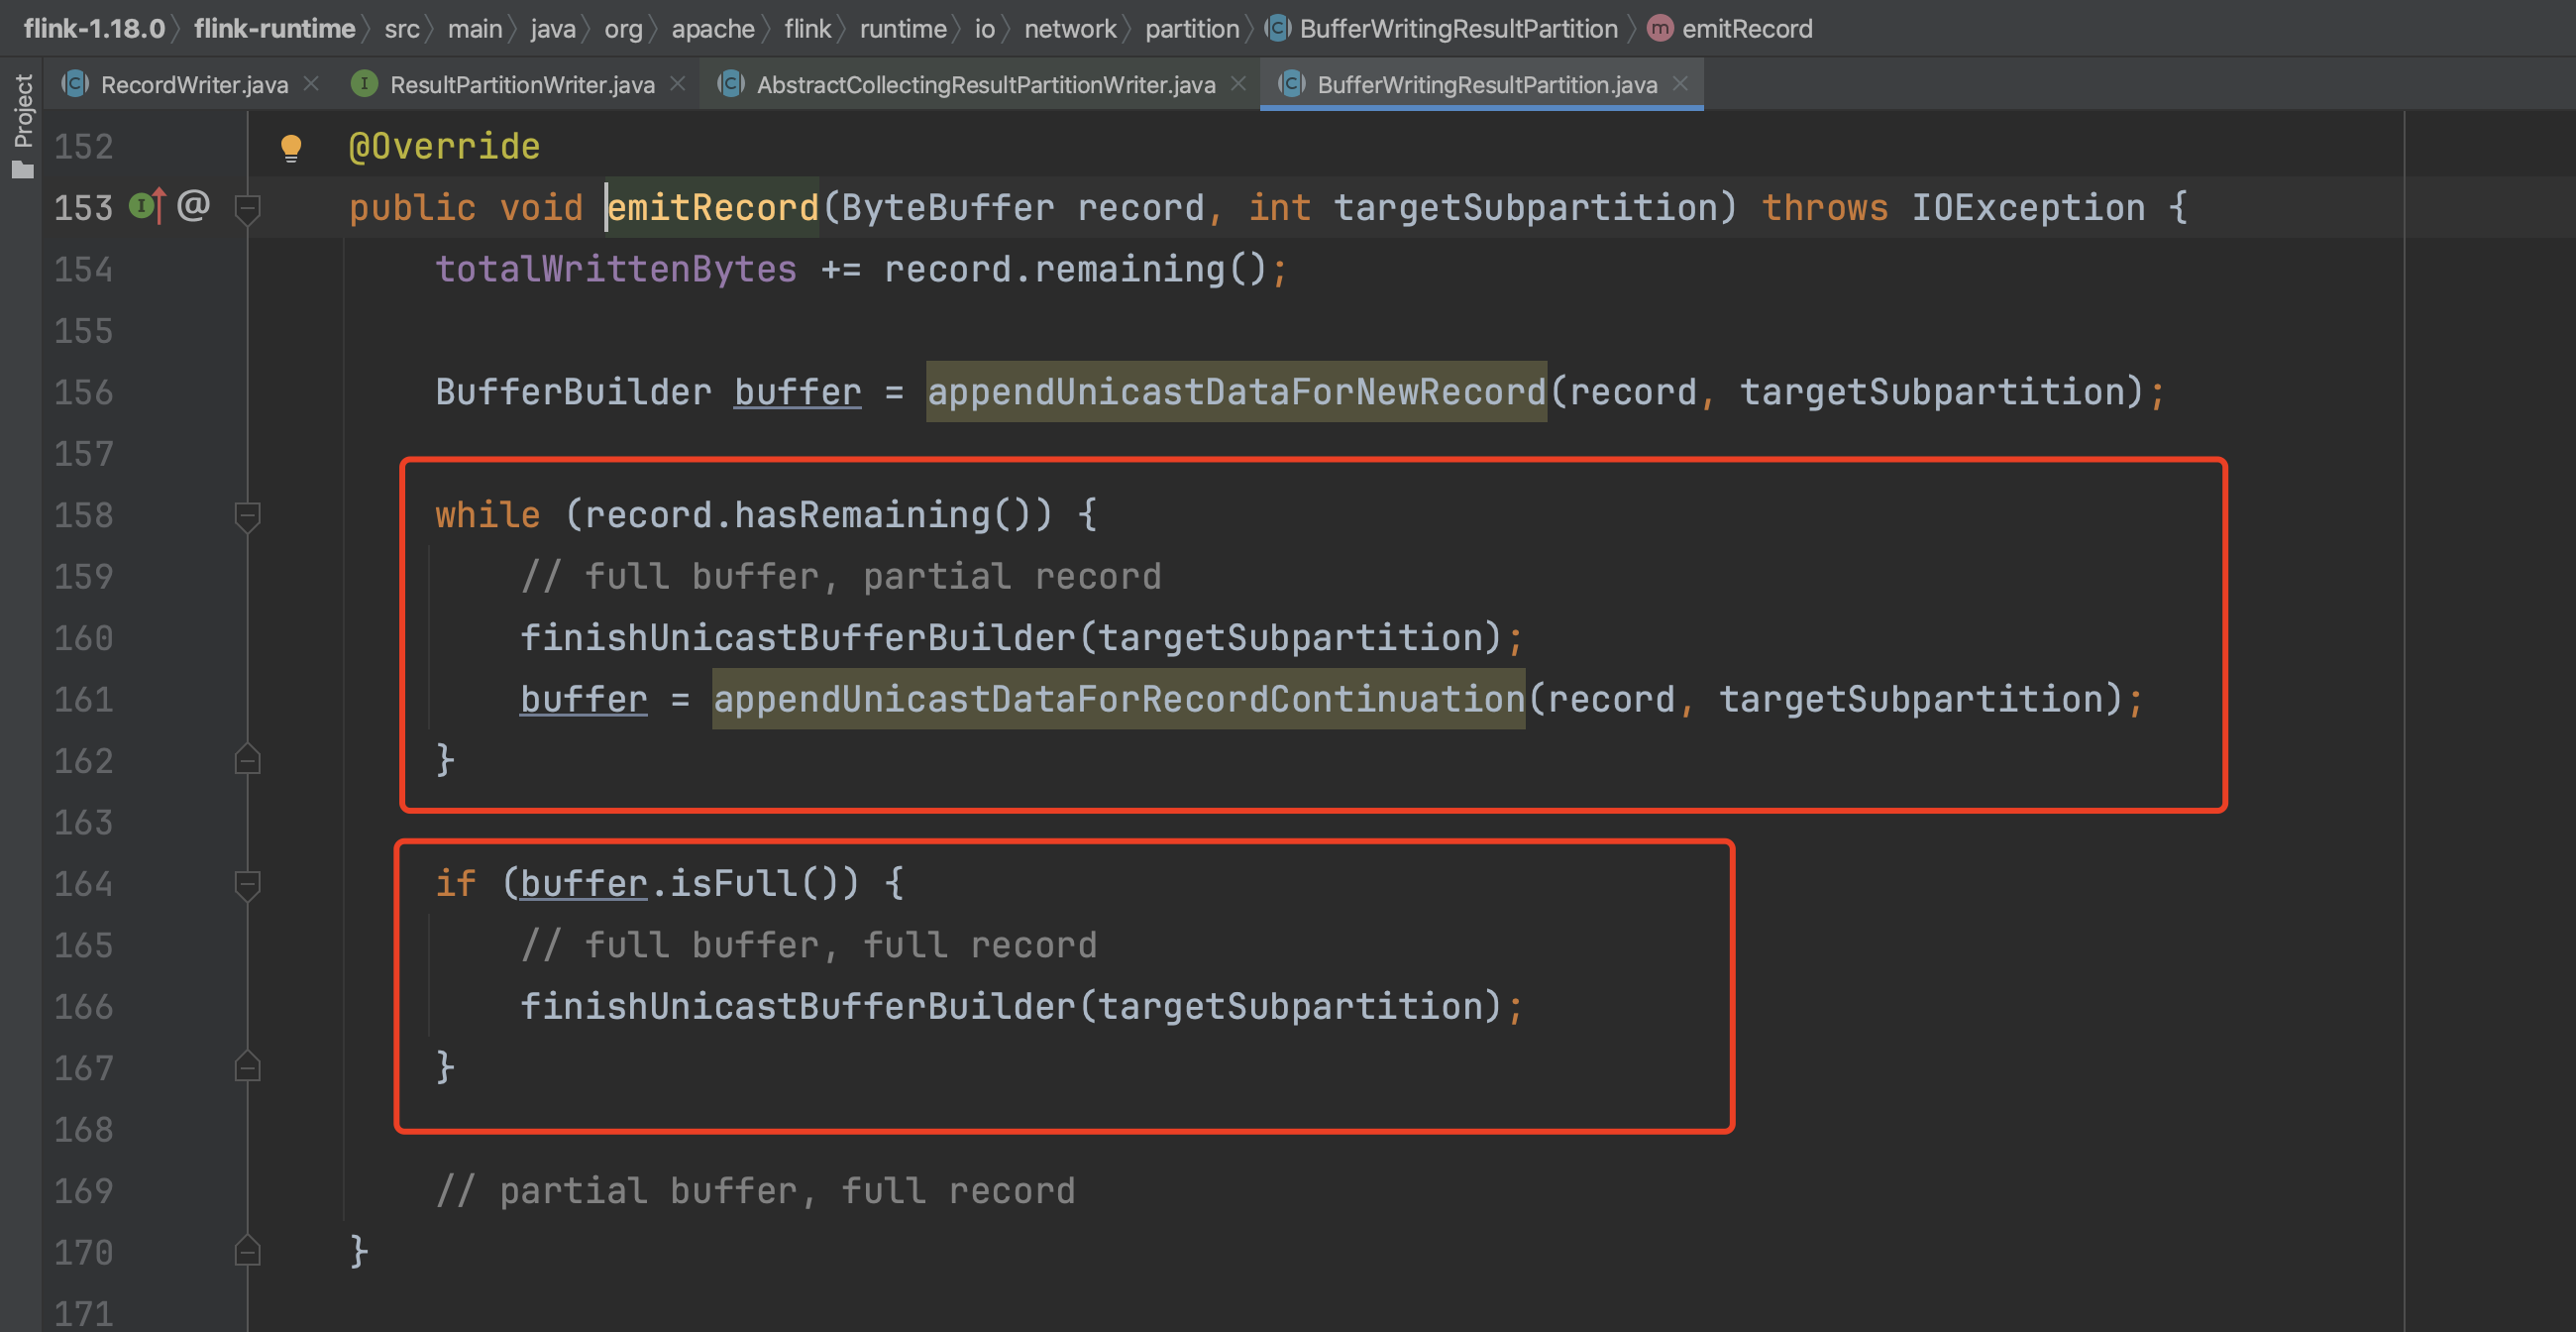Collapse the if block fold at line 164

pyautogui.click(x=247, y=884)
